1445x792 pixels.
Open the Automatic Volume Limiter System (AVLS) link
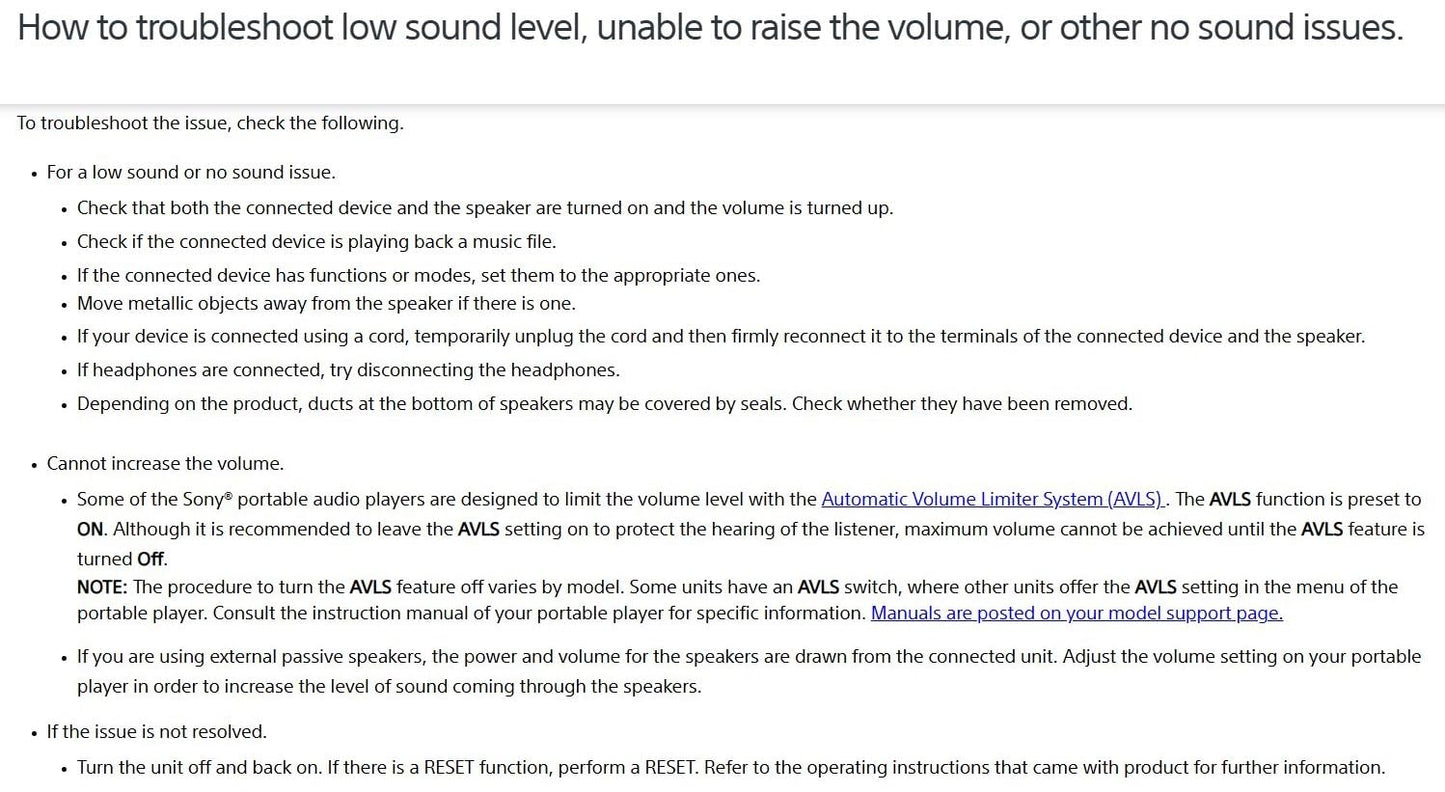(992, 499)
